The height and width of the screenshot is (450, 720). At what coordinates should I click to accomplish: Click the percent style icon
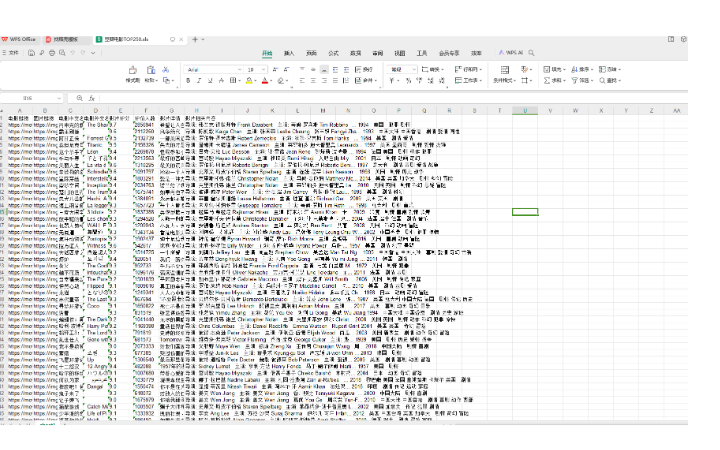408,80
